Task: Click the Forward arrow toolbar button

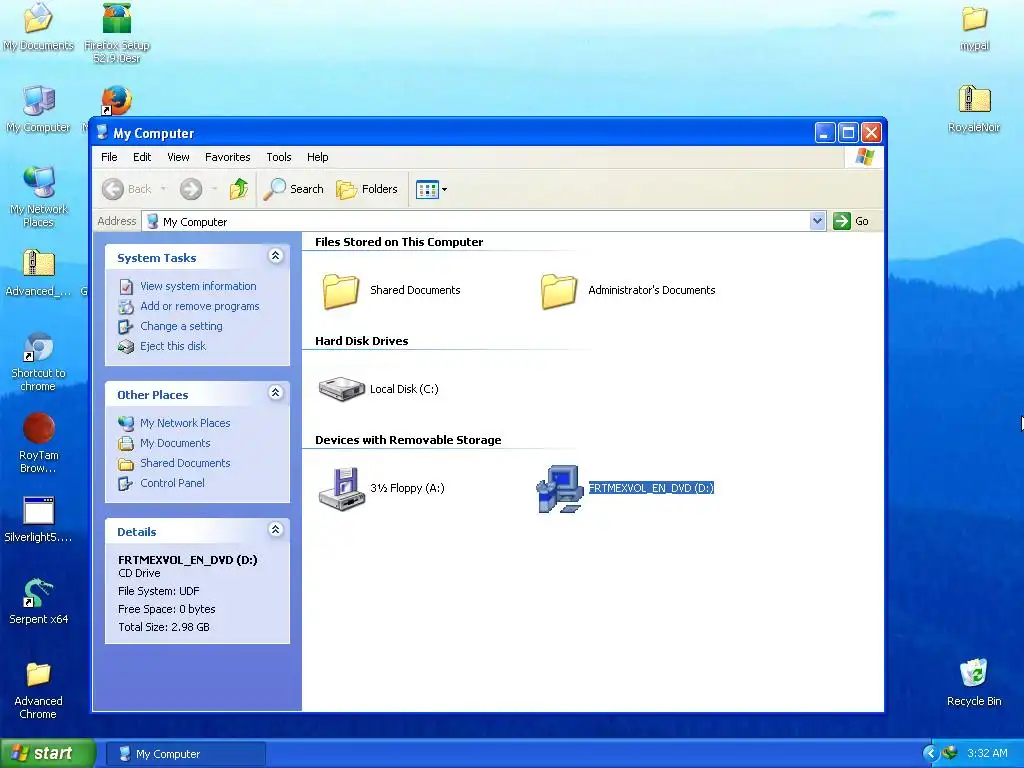Action: coord(191,189)
